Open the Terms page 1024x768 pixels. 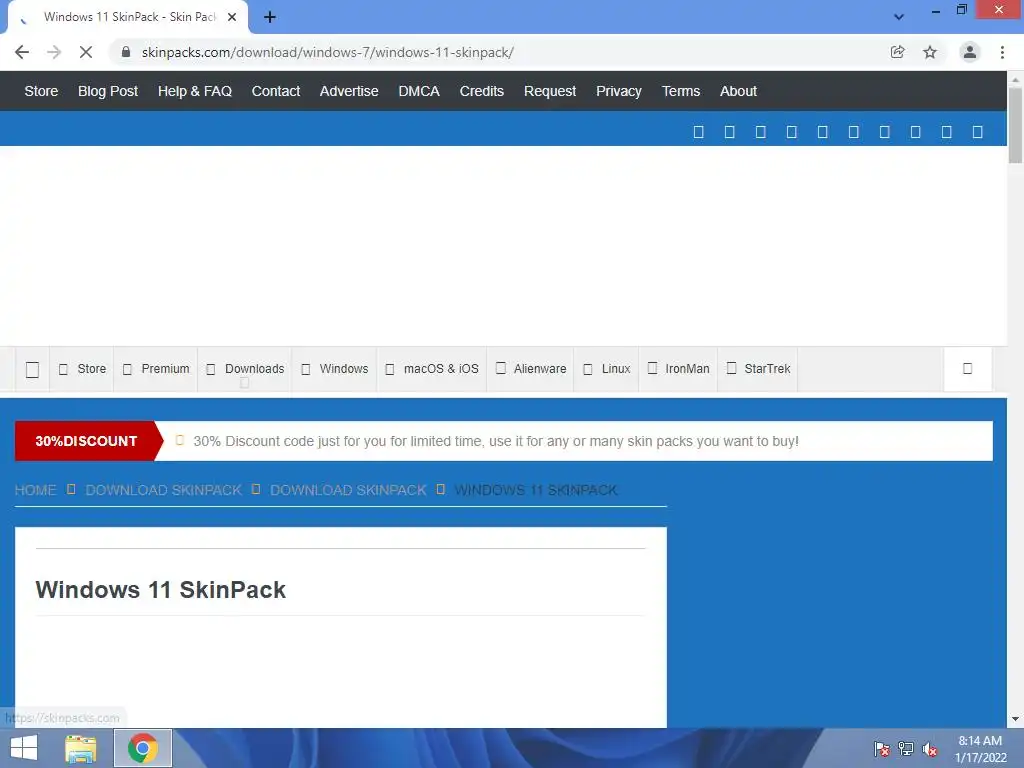(x=680, y=91)
